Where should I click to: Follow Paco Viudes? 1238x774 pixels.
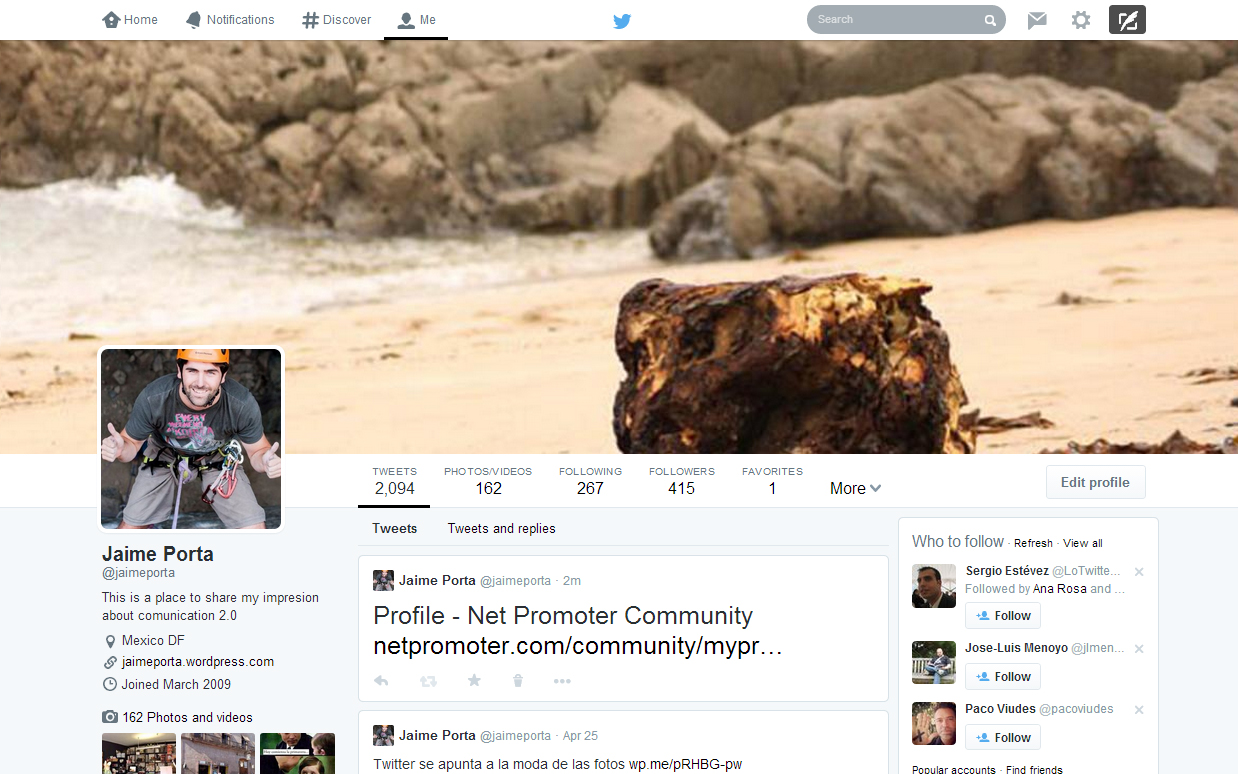(x=1003, y=738)
